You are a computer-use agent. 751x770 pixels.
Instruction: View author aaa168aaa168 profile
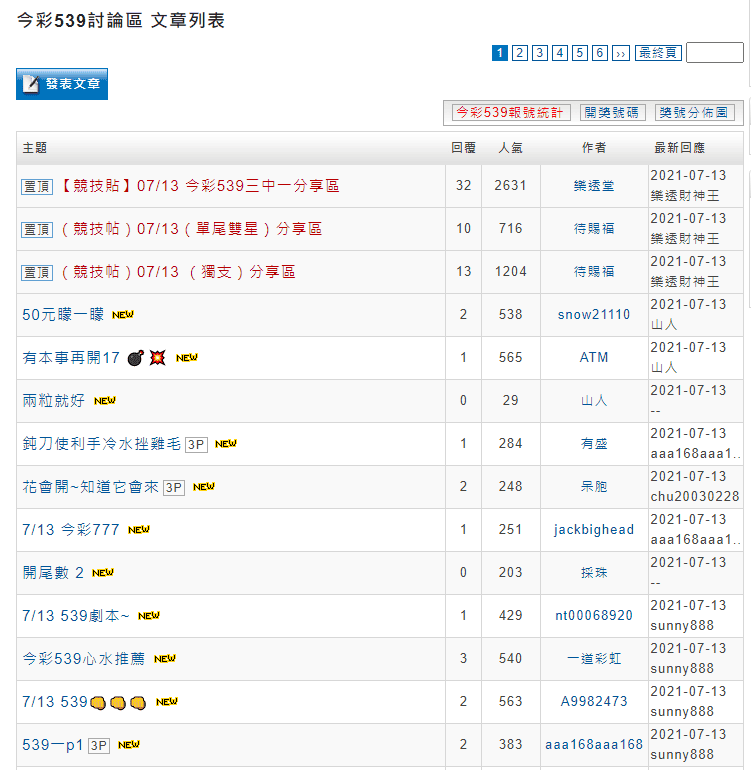coord(594,744)
